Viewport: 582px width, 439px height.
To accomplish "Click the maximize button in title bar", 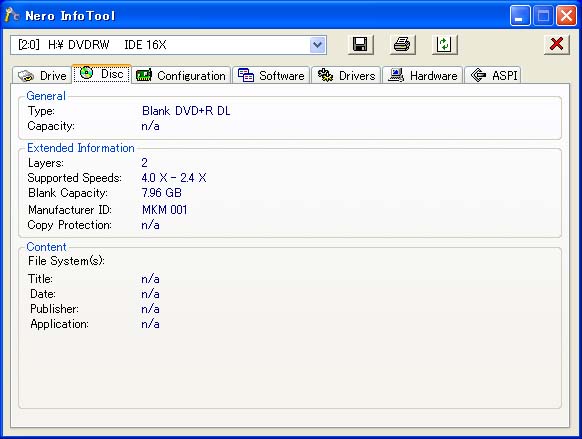I will pos(543,16).
